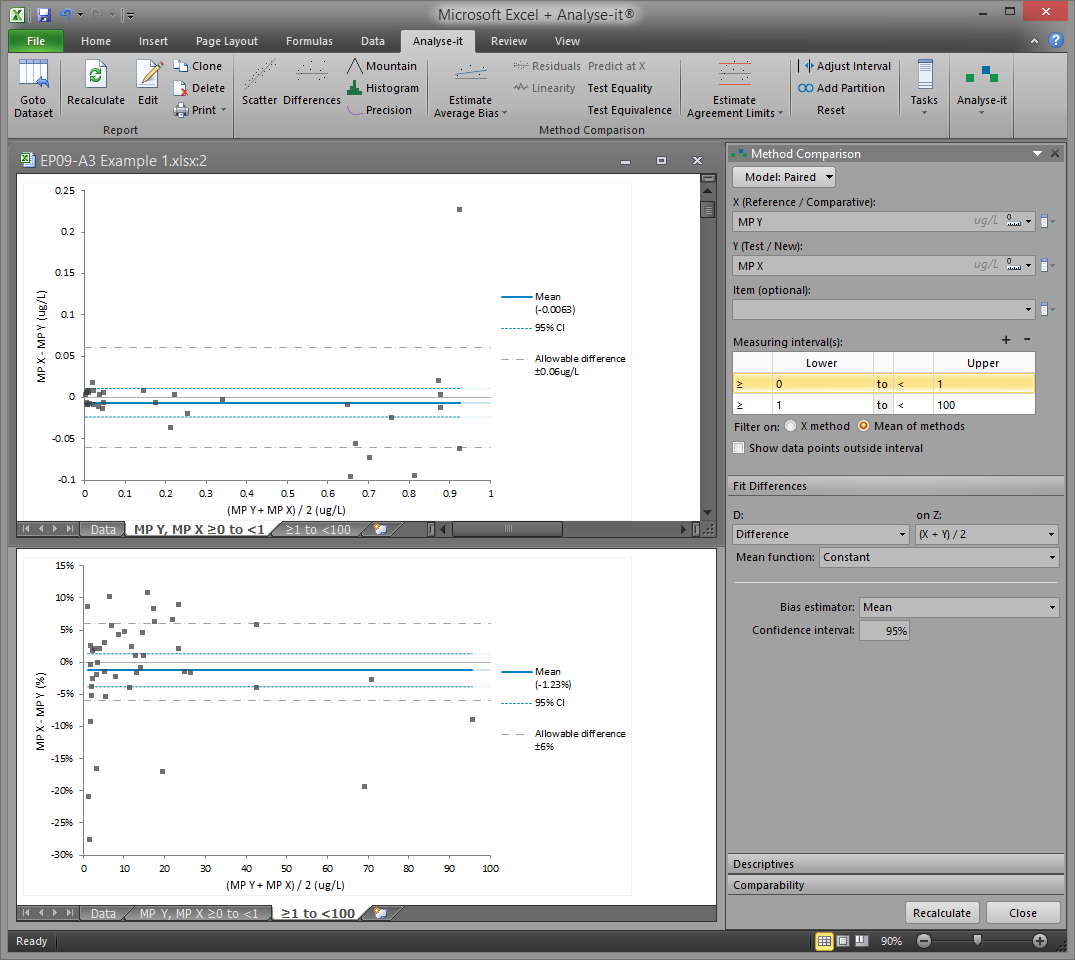Open the Y Test MP X dropdown
This screenshot has width=1075, height=960.
pos(1028,265)
